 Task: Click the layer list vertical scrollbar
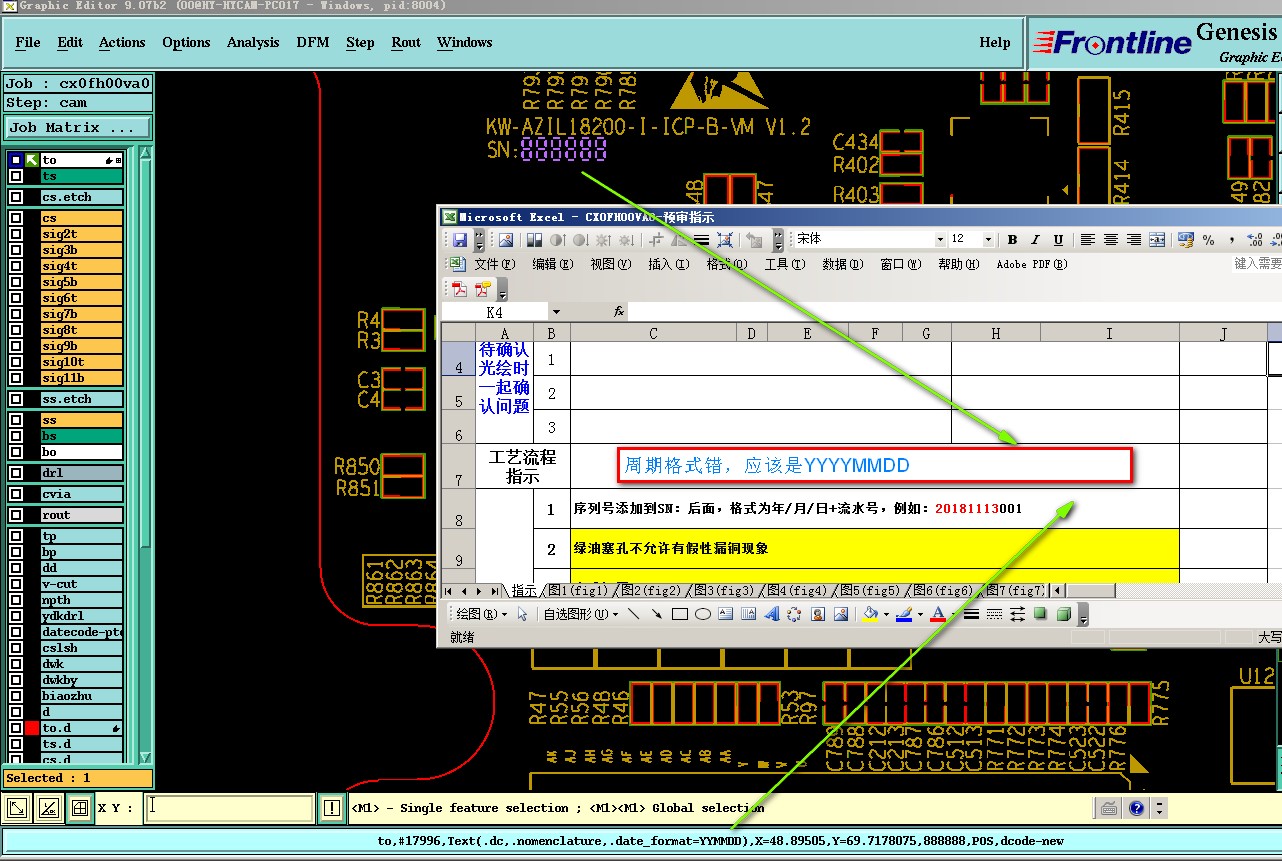(146, 455)
